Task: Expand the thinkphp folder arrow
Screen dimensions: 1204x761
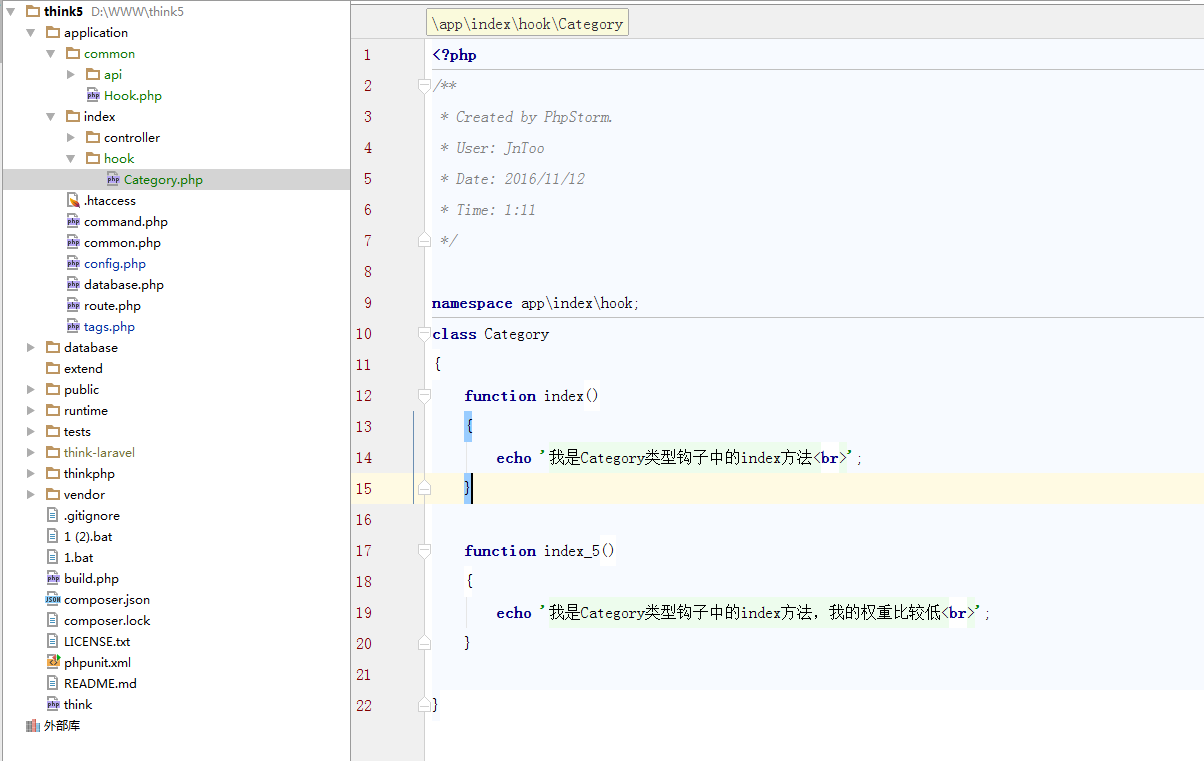Action: coord(31,473)
